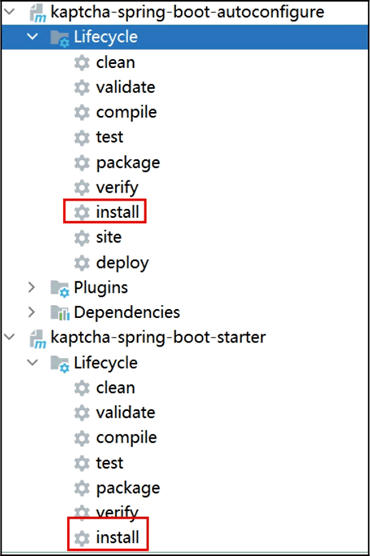Click the Maven module icon for kaptcha-spring-boot-starter
The width and height of the screenshot is (370, 556).
click(x=38, y=338)
